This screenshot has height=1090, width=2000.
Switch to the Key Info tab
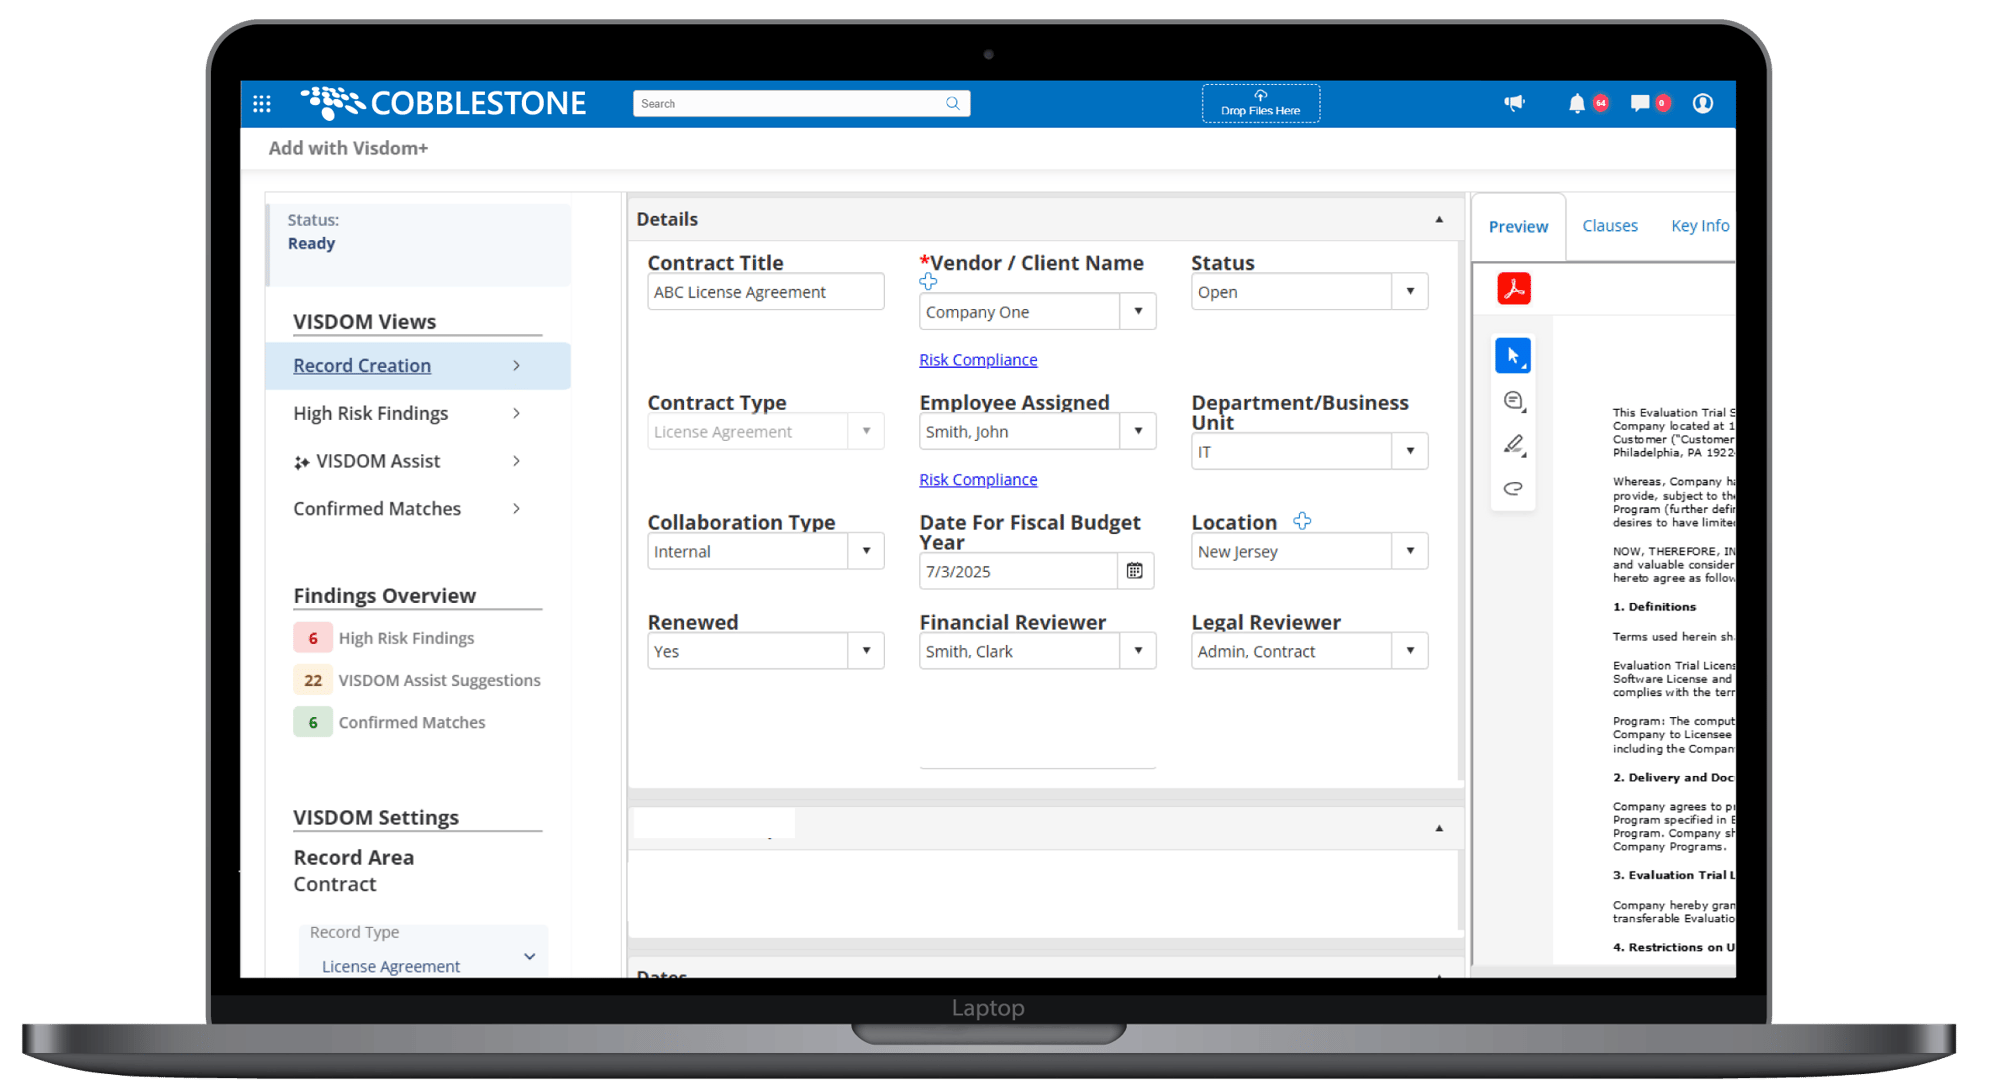tap(1700, 226)
